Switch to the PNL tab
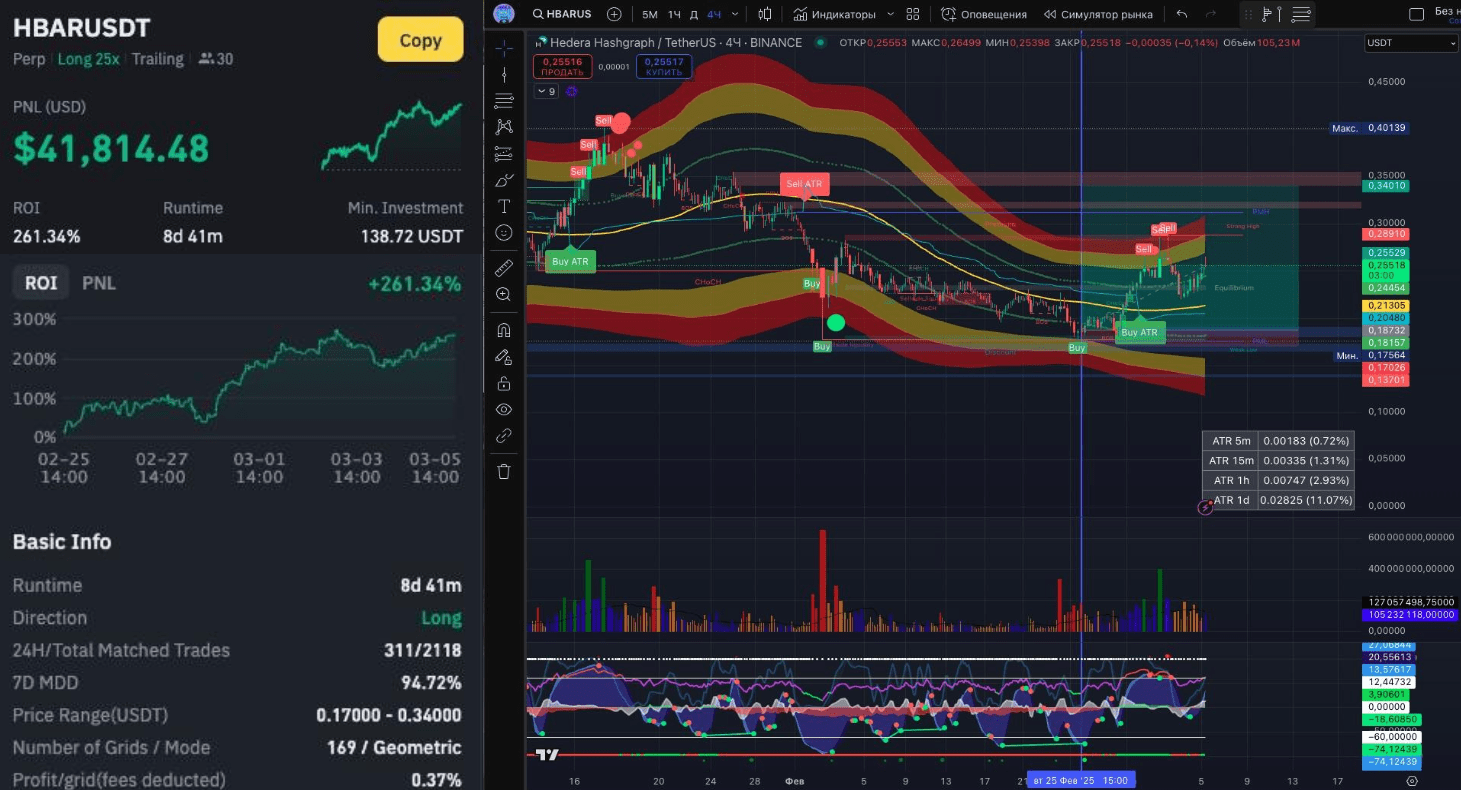 [99, 283]
